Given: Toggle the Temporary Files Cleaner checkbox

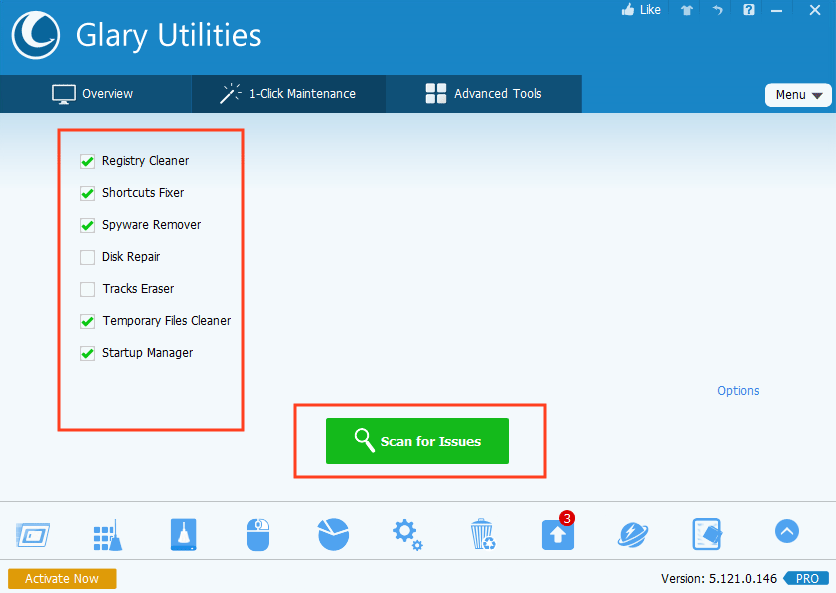Looking at the screenshot, I should [x=87, y=321].
